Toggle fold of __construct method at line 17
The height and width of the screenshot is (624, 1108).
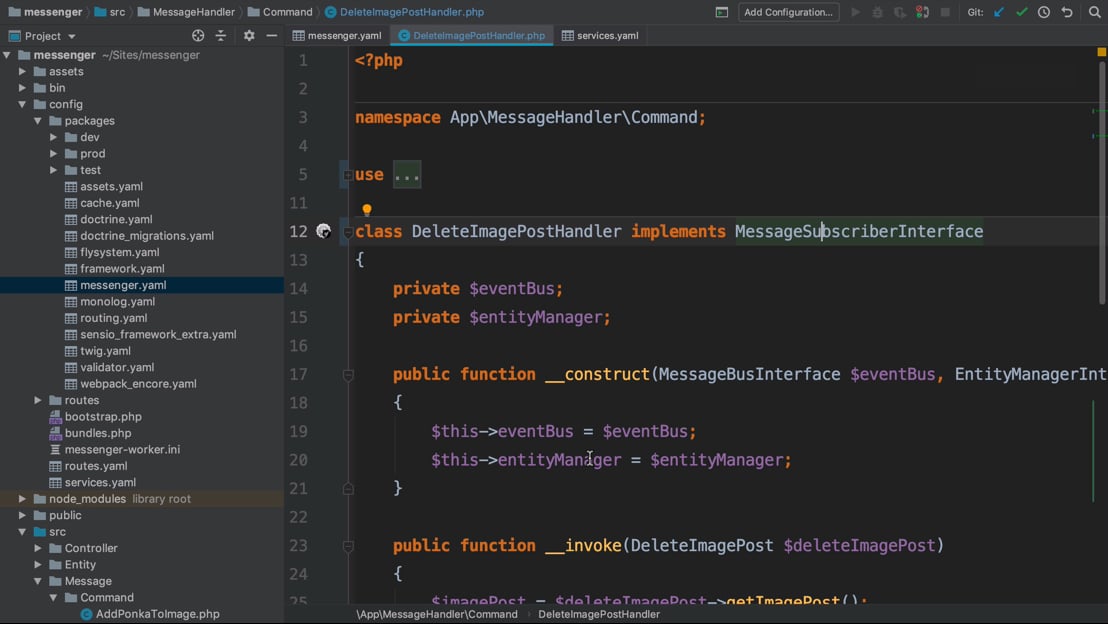(348, 375)
